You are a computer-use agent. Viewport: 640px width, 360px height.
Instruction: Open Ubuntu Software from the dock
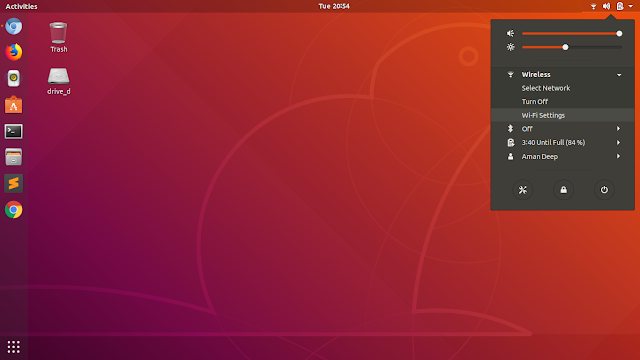point(13,105)
